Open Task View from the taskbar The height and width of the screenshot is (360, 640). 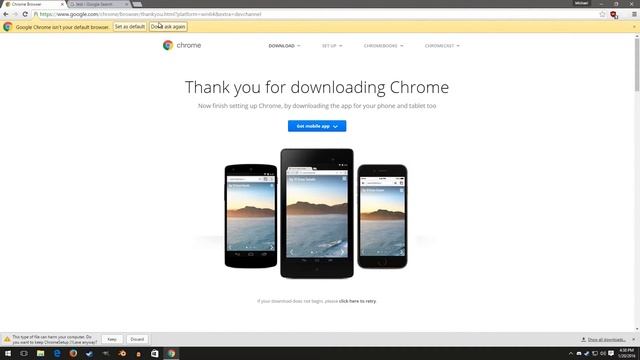[24, 353]
